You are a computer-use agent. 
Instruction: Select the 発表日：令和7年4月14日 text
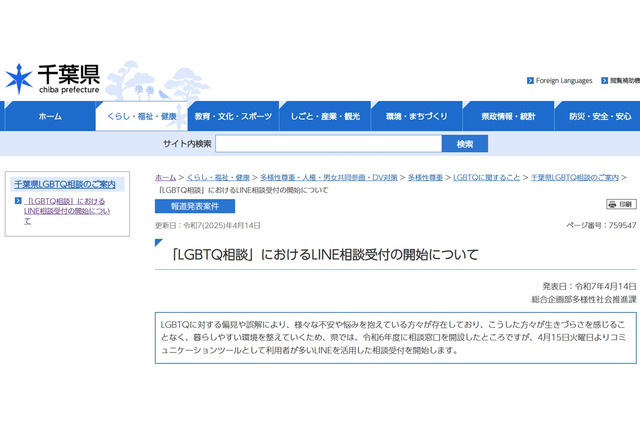coord(589,286)
